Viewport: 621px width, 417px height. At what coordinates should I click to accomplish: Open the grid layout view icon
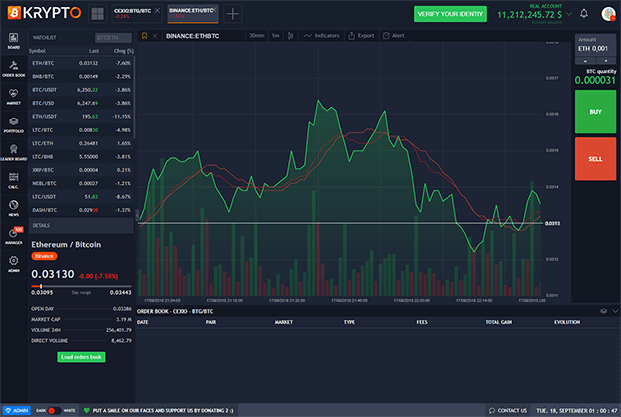tap(97, 14)
